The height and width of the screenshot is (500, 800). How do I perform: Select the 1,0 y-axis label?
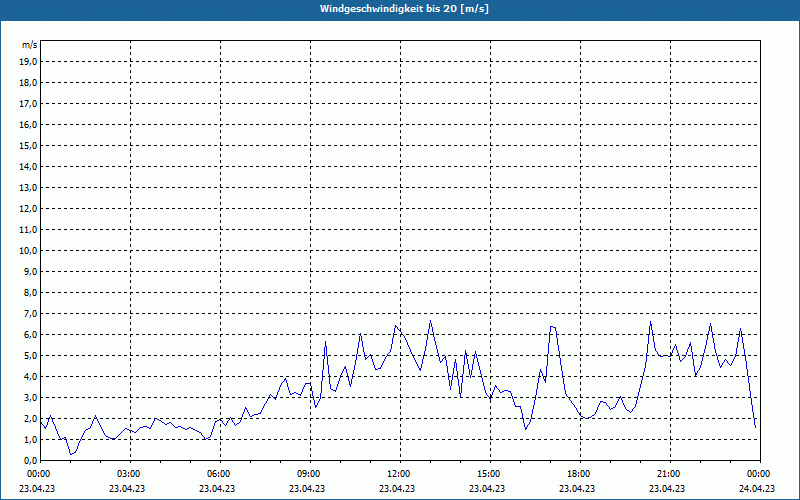click(30, 439)
